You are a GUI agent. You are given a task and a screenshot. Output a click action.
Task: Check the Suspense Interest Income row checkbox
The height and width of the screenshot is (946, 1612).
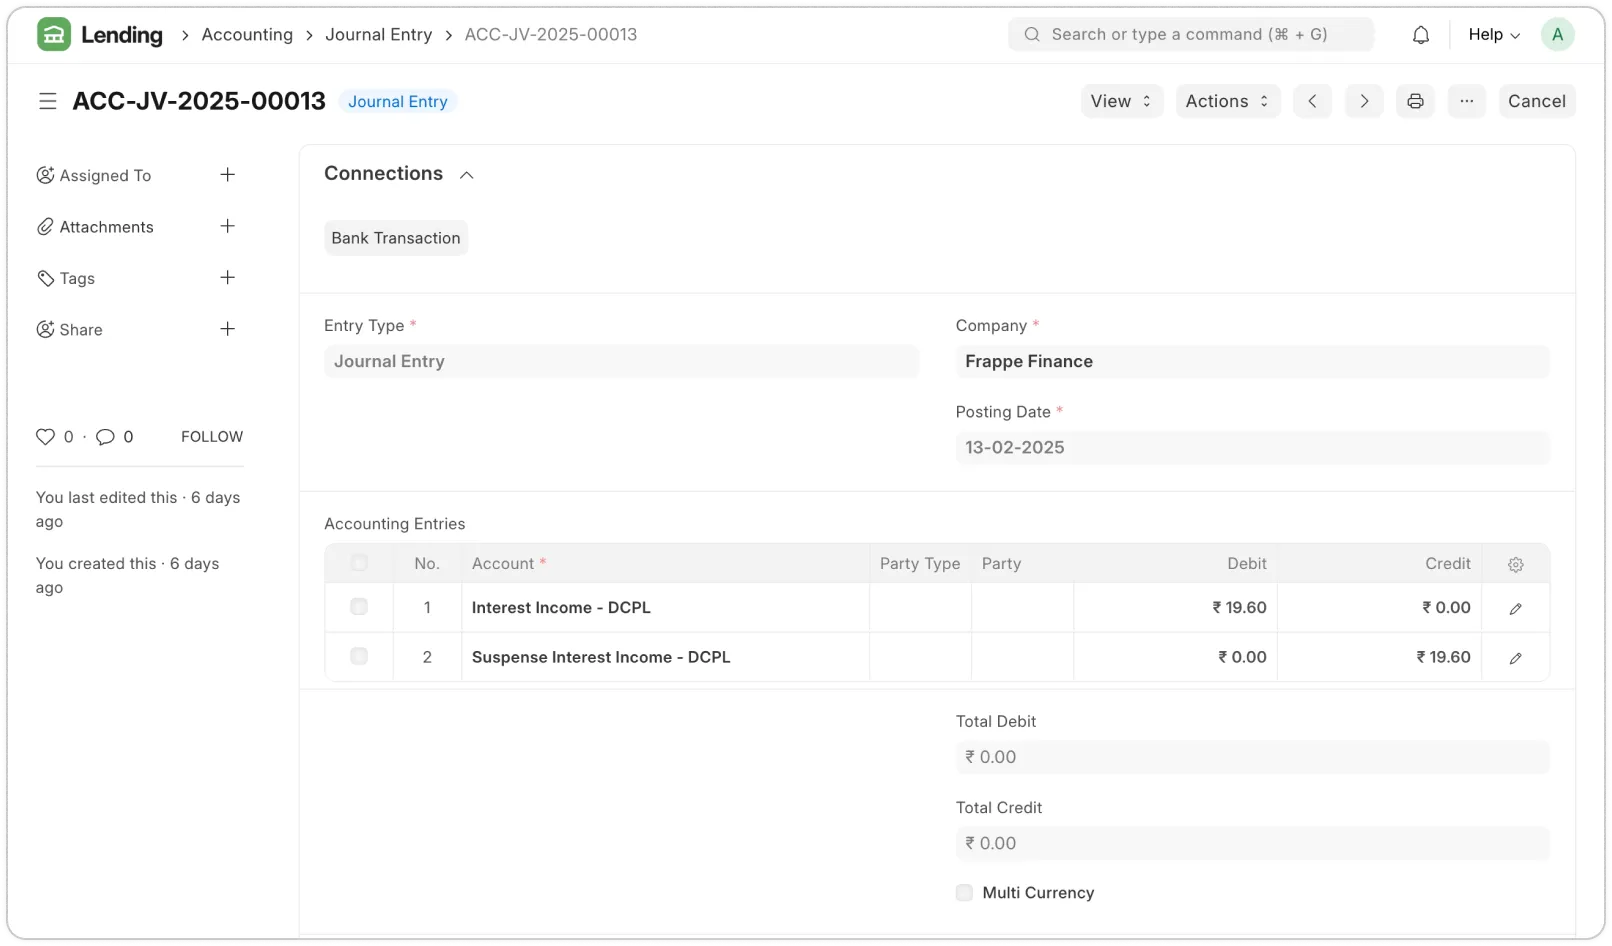coord(359,657)
